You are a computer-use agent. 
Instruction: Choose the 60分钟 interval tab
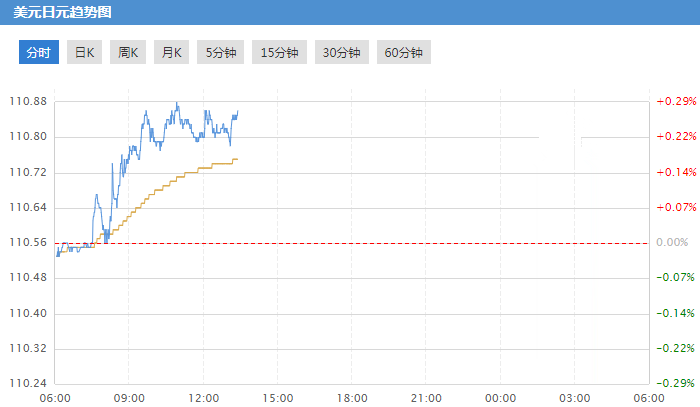(403, 53)
